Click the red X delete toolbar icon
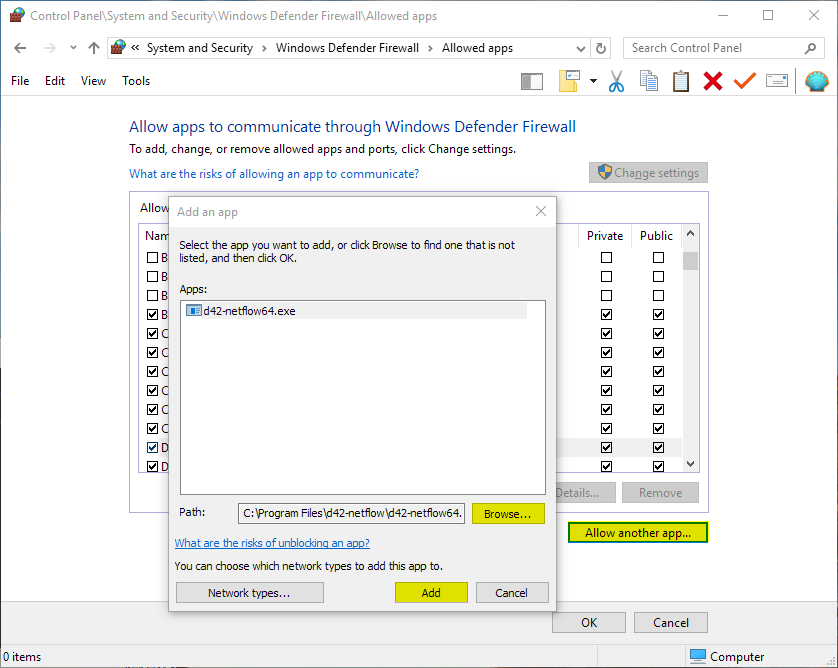This screenshot has height=668, width=838. pos(713,81)
